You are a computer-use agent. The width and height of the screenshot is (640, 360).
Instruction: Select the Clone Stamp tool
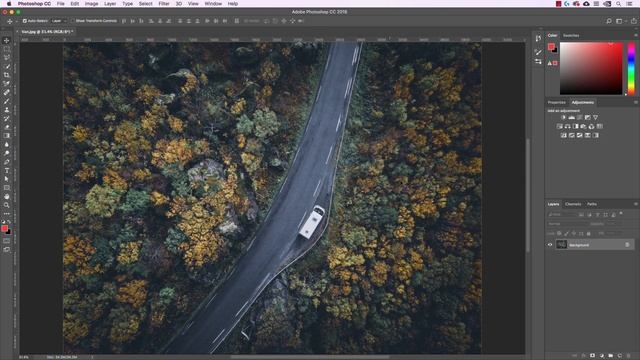pos(7,110)
